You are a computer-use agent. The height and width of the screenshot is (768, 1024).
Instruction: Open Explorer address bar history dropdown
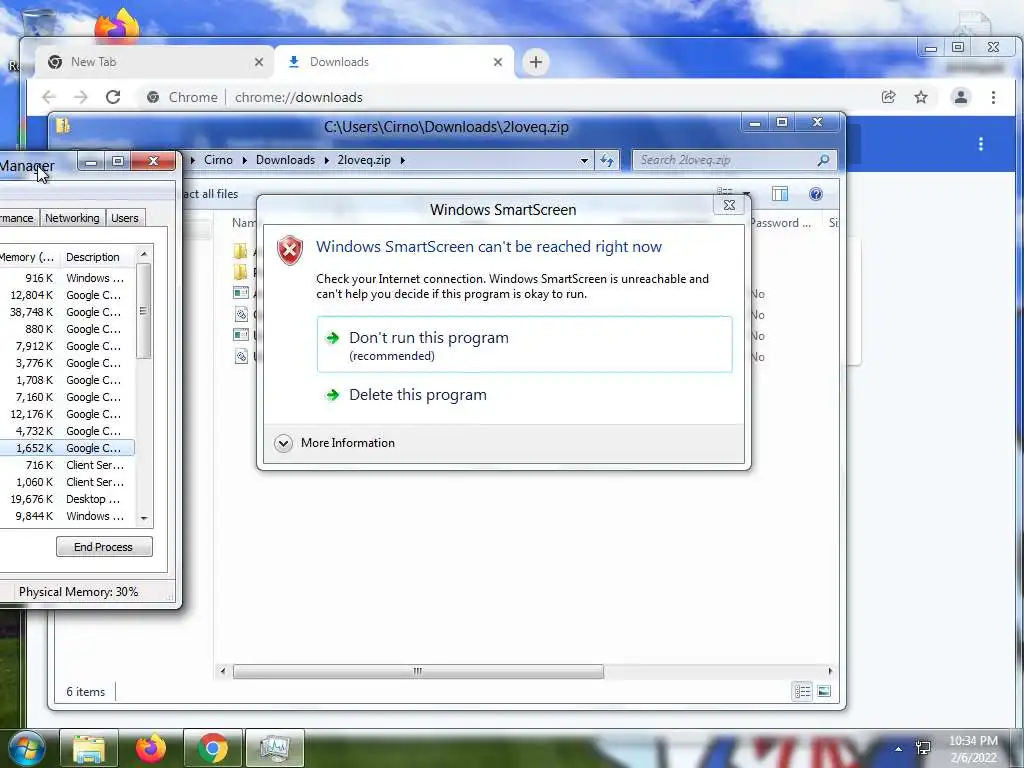coord(584,160)
